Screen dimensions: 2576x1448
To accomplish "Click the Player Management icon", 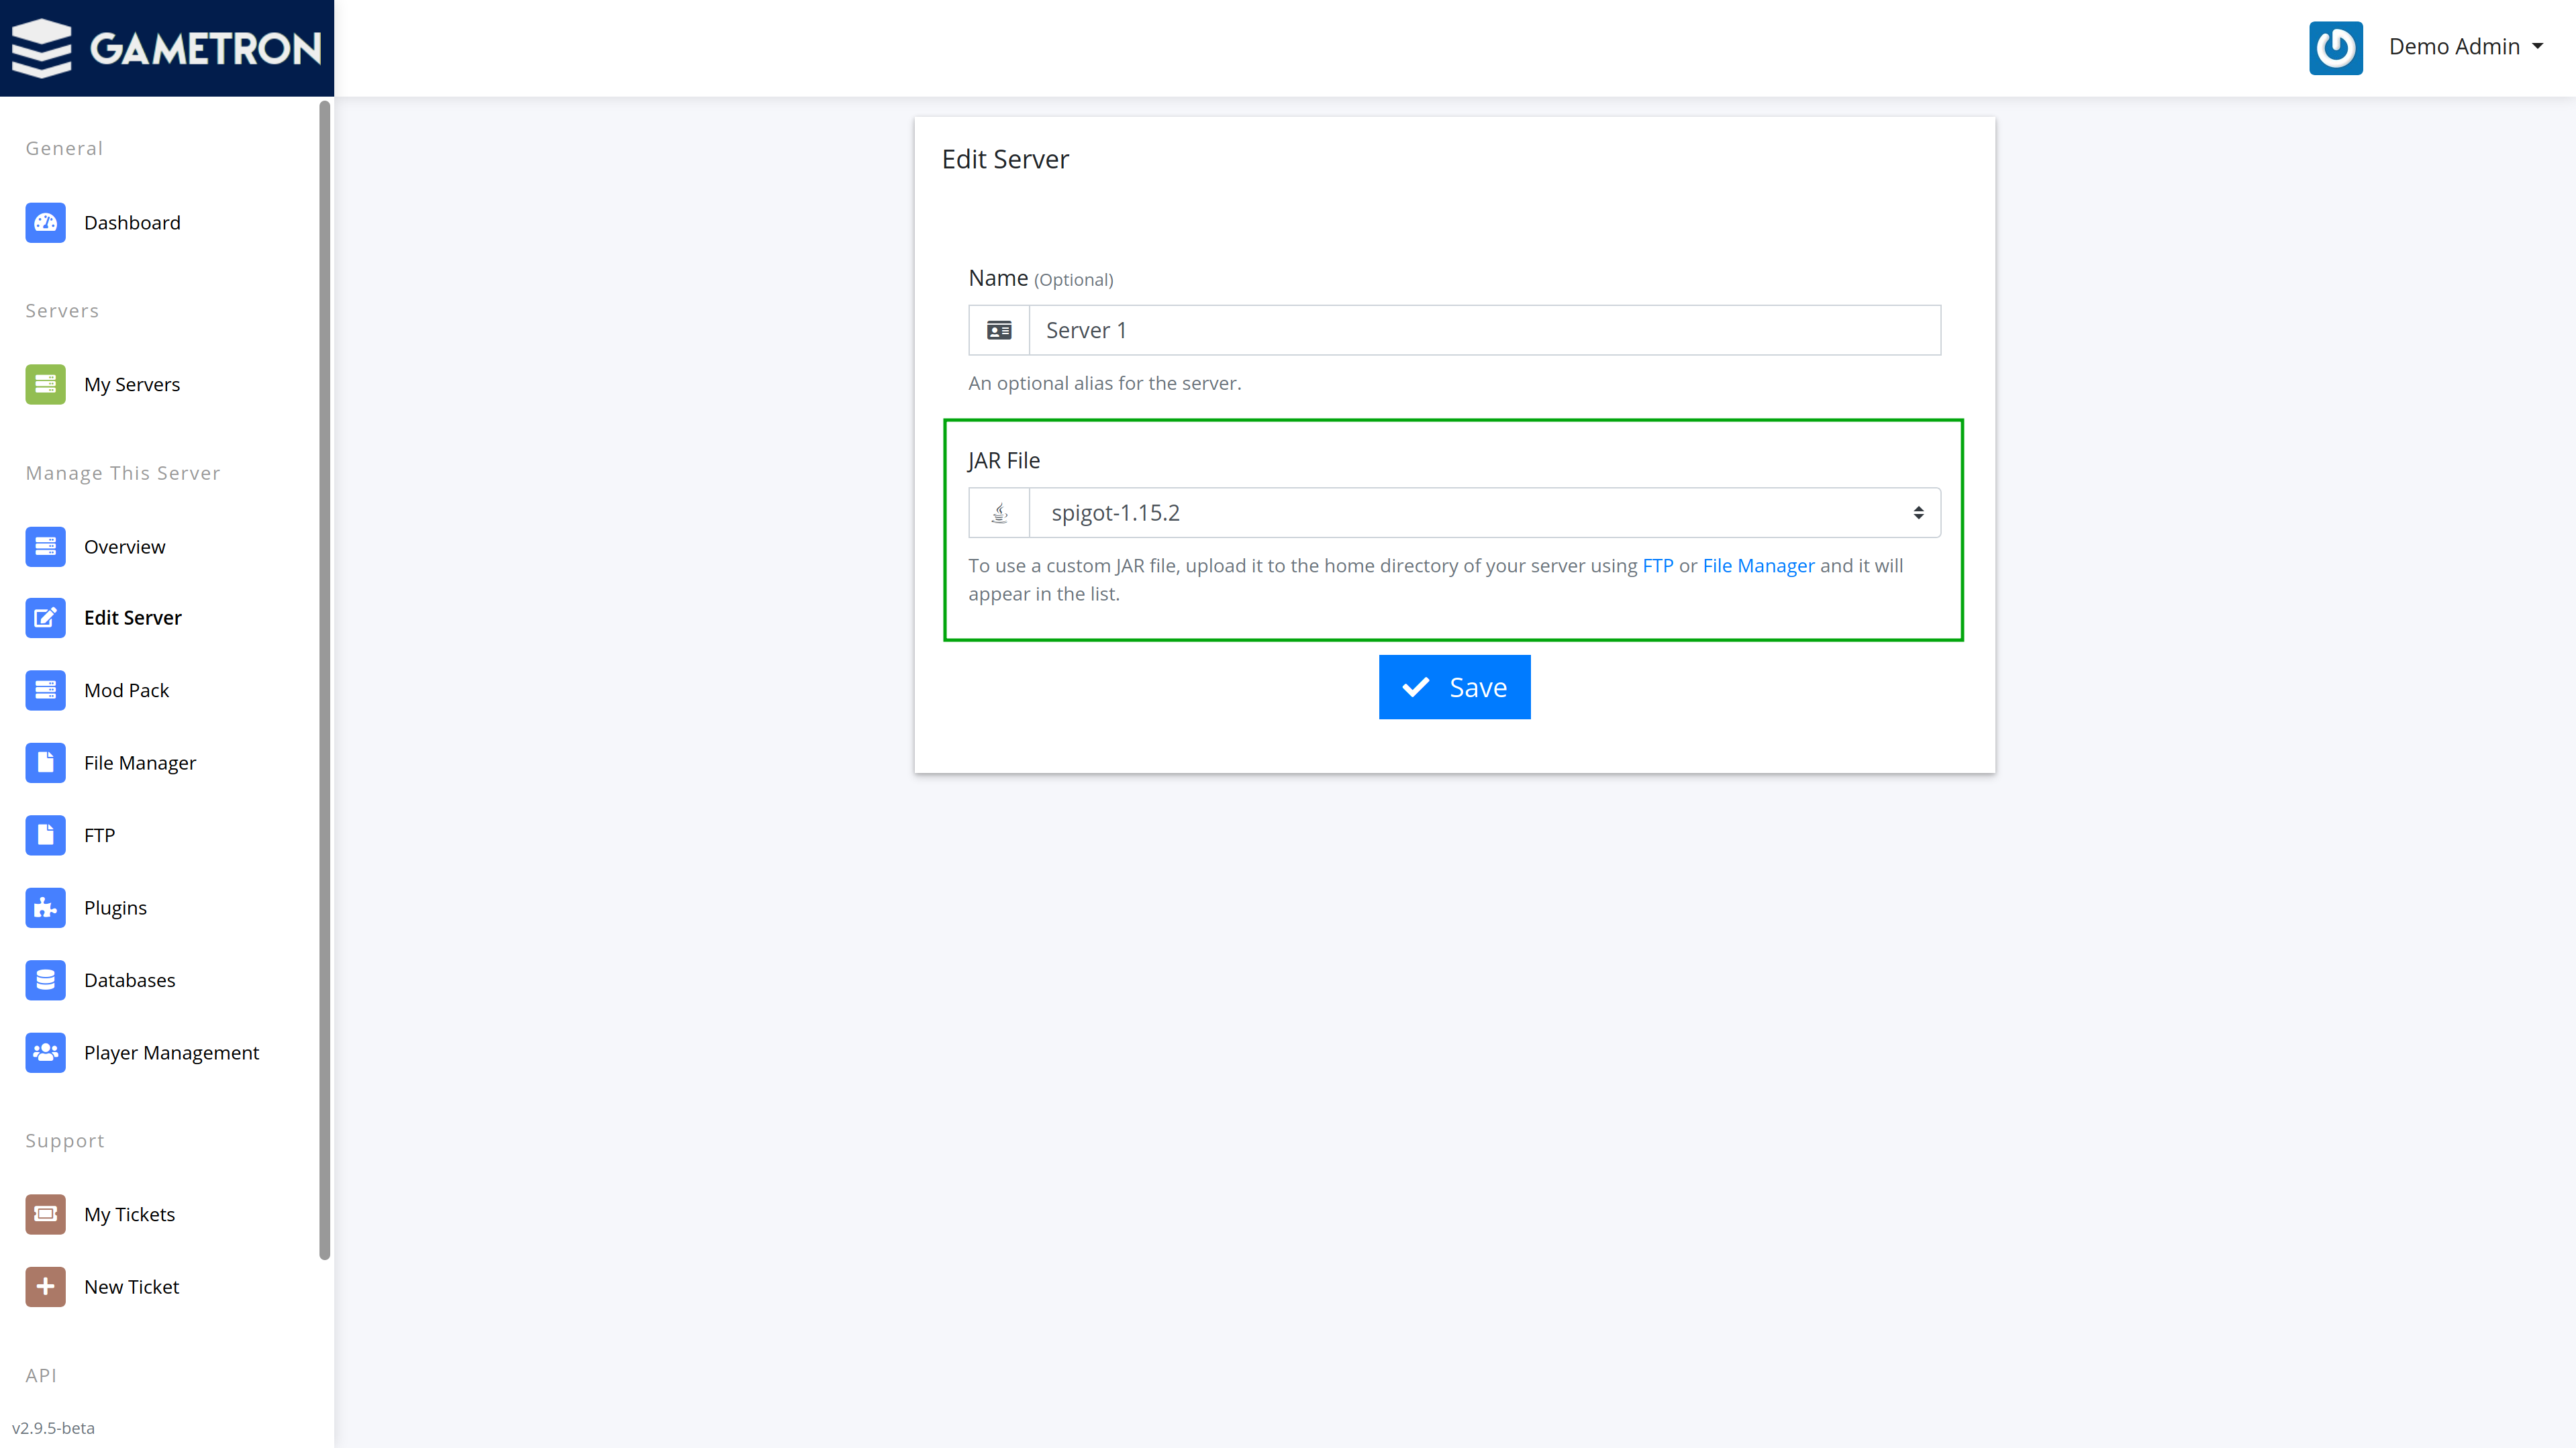I will click(46, 1052).
